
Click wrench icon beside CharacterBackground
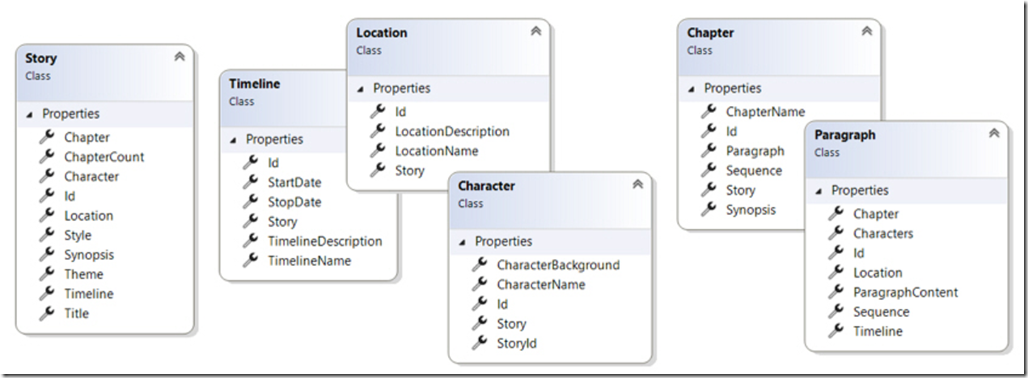[x=480, y=264]
